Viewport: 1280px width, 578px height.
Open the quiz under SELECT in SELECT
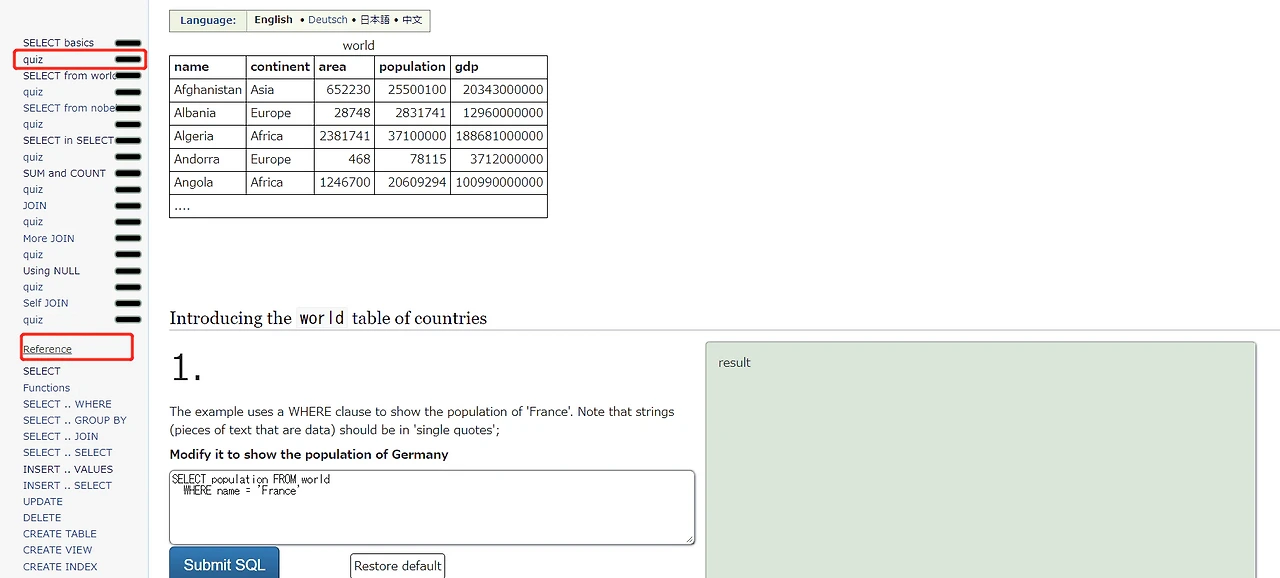coord(33,157)
